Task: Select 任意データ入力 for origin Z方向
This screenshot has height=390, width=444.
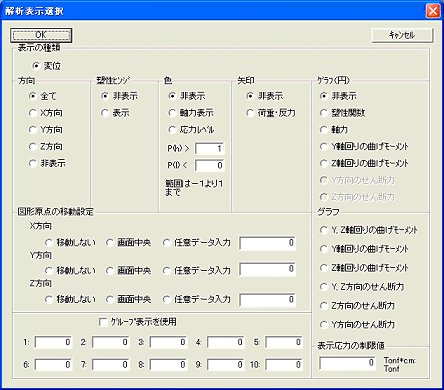Action: pos(197,299)
